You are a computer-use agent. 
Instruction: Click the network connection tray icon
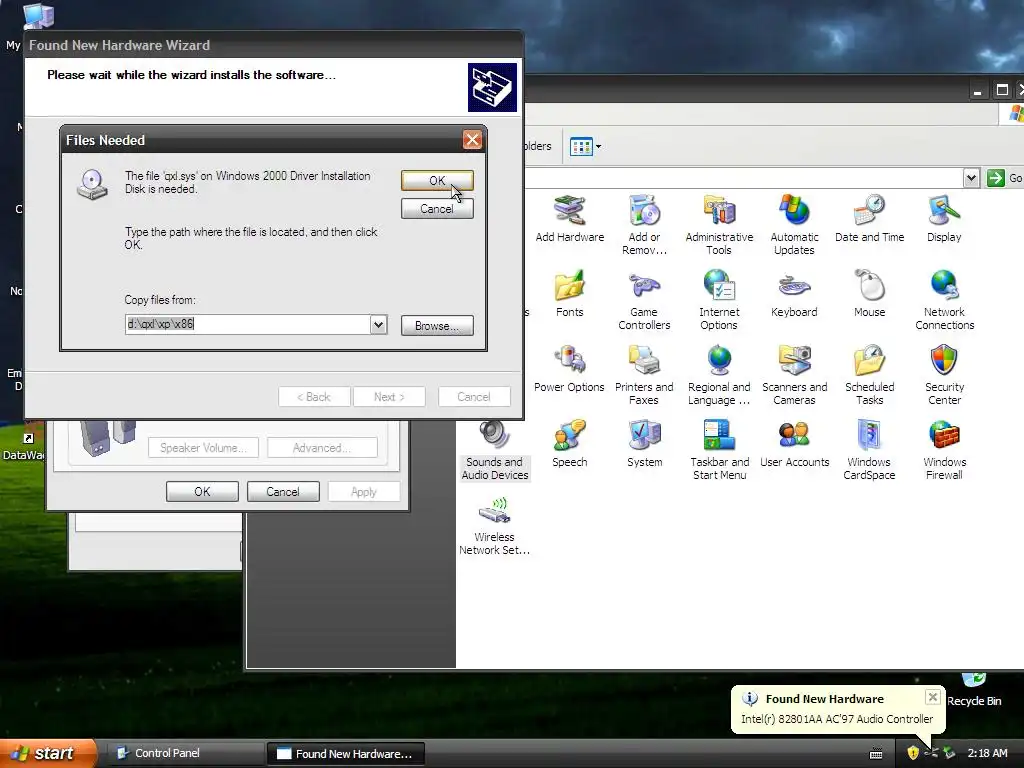coord(931,753)
